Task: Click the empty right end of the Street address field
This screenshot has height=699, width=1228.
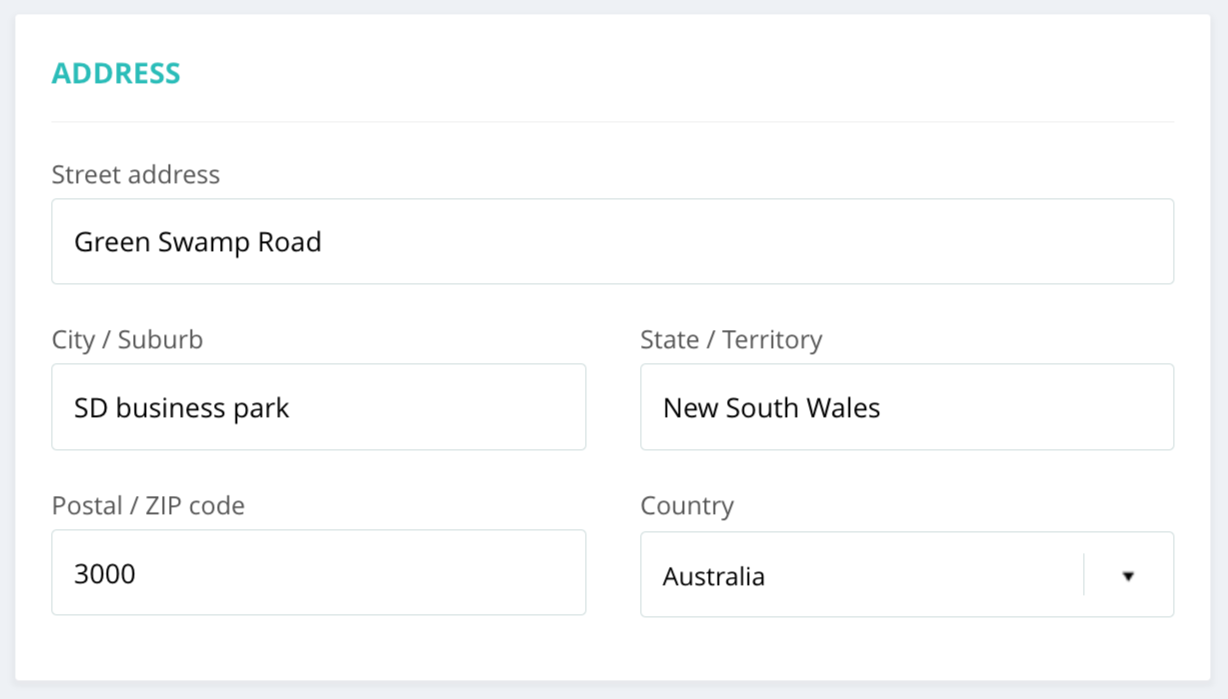Action: [1100, 242]
